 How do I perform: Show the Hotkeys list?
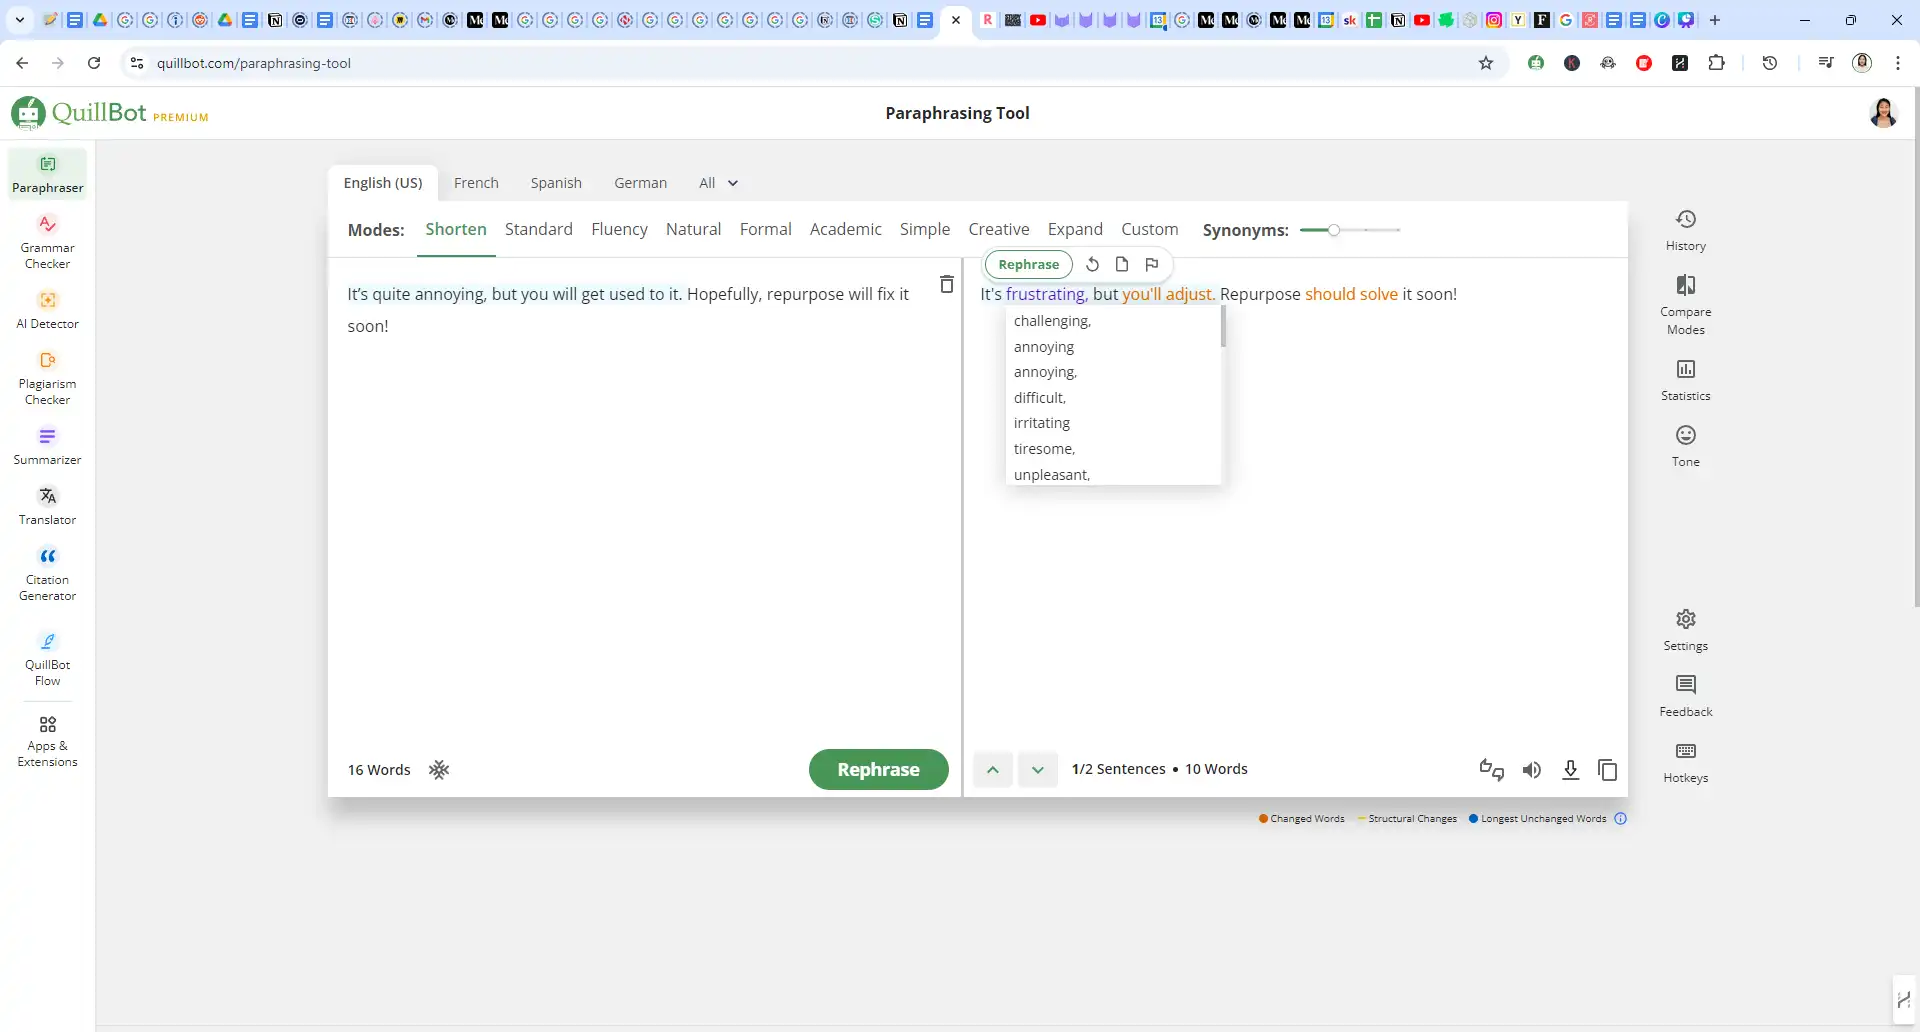[x=1685, y=762]
